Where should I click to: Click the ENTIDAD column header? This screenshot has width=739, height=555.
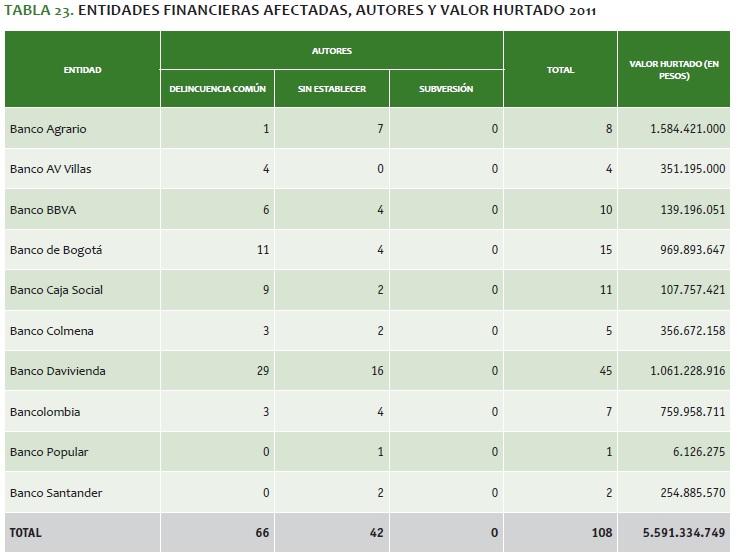(82, 70)
